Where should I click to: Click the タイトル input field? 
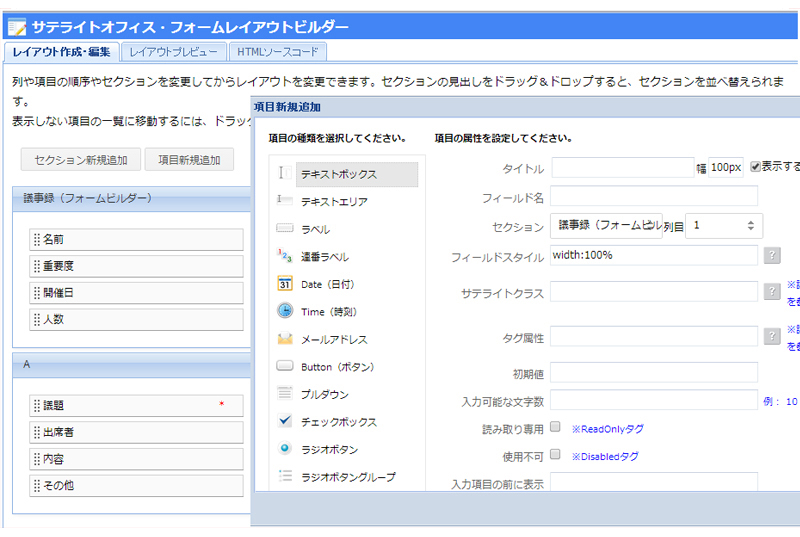(x=622, y=167)
